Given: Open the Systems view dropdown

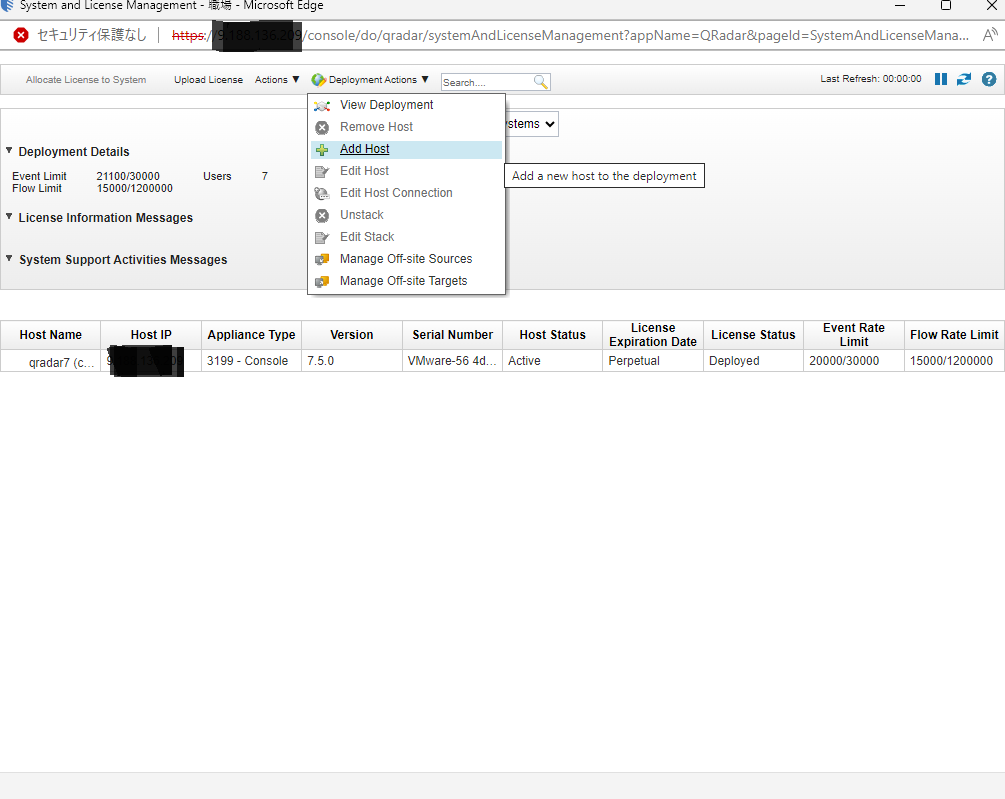Looking at the screenshot, I should point(531,124).
